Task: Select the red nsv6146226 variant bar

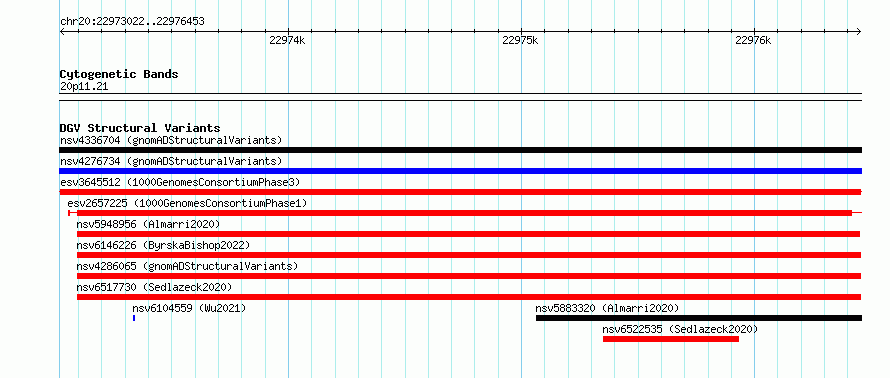Action: pos(469,255)
